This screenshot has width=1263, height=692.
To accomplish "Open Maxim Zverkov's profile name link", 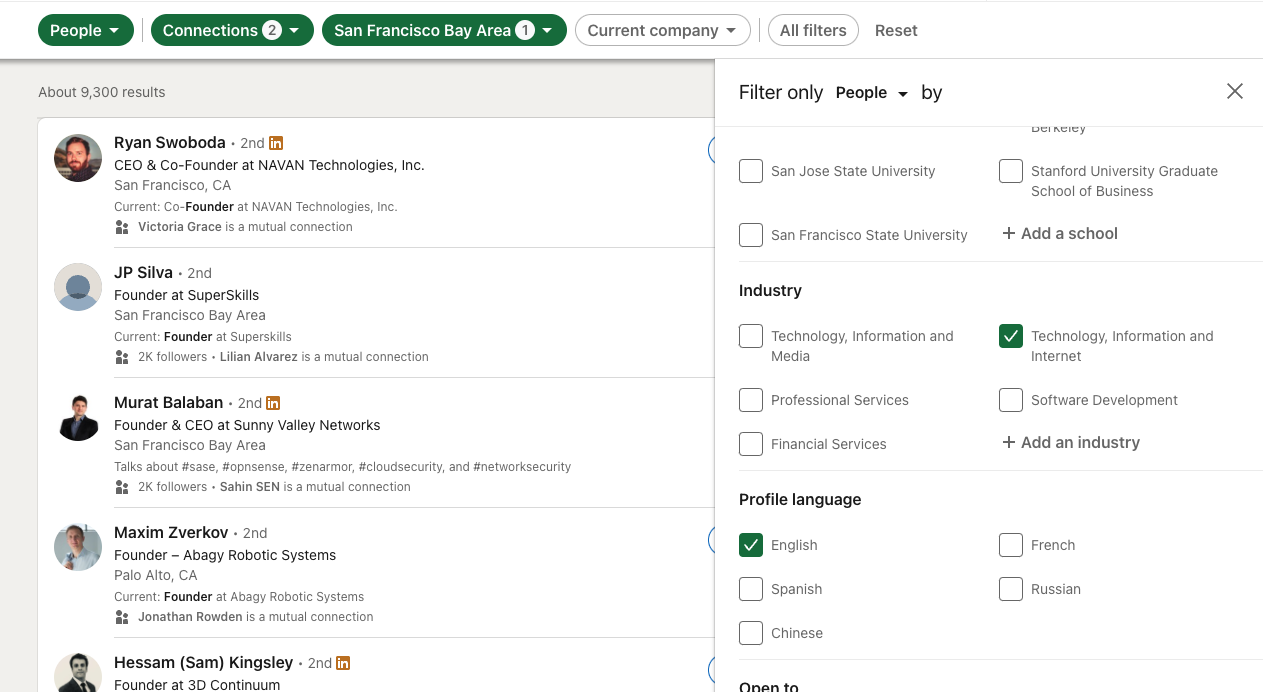I will tap(171, 532).
